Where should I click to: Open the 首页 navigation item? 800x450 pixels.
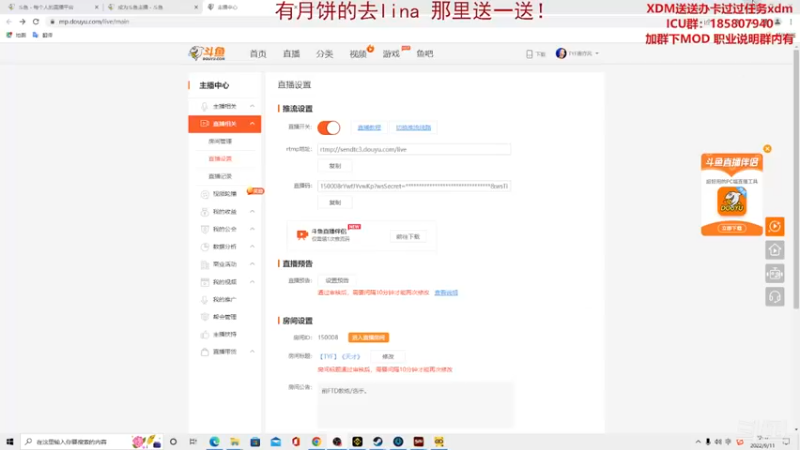coord(258,54)
